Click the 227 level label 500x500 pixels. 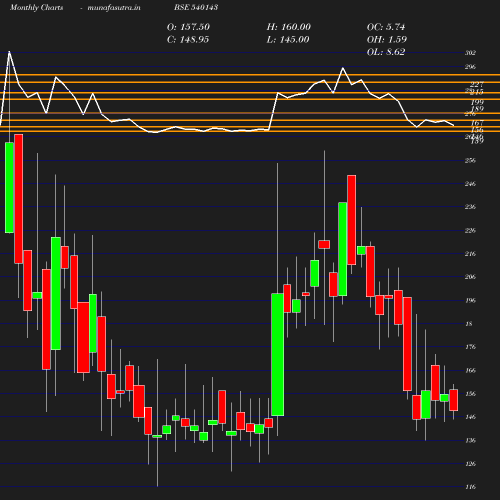coord(477,84)
